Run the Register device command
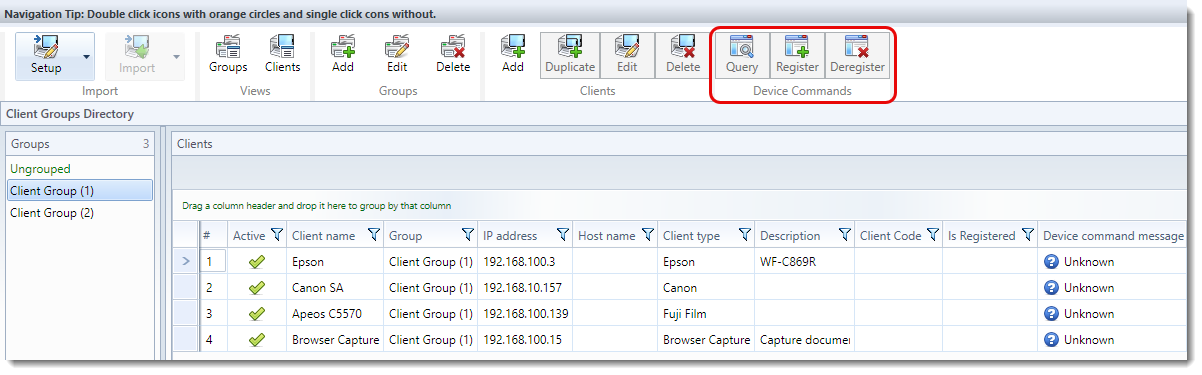The image size is (1202, 375). pyautogui.click(x=797, y=56)
